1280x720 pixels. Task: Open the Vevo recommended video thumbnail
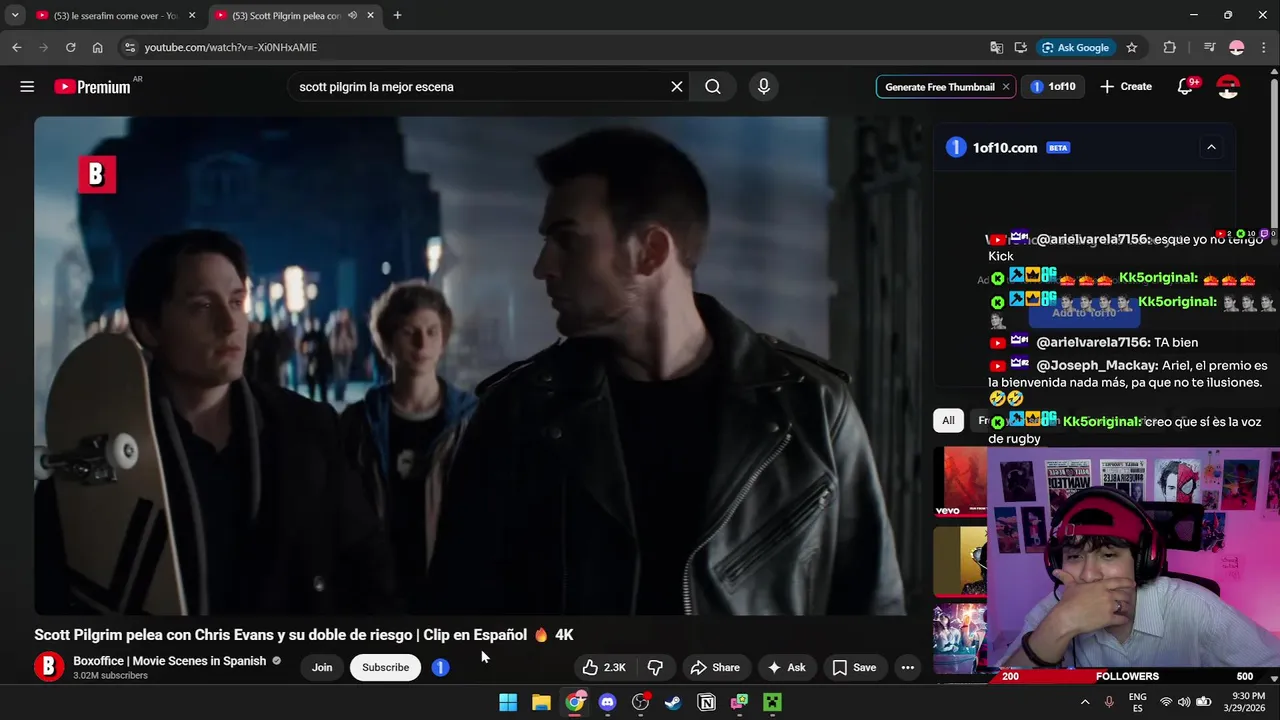pyautogui.click(x=961, y=483)
